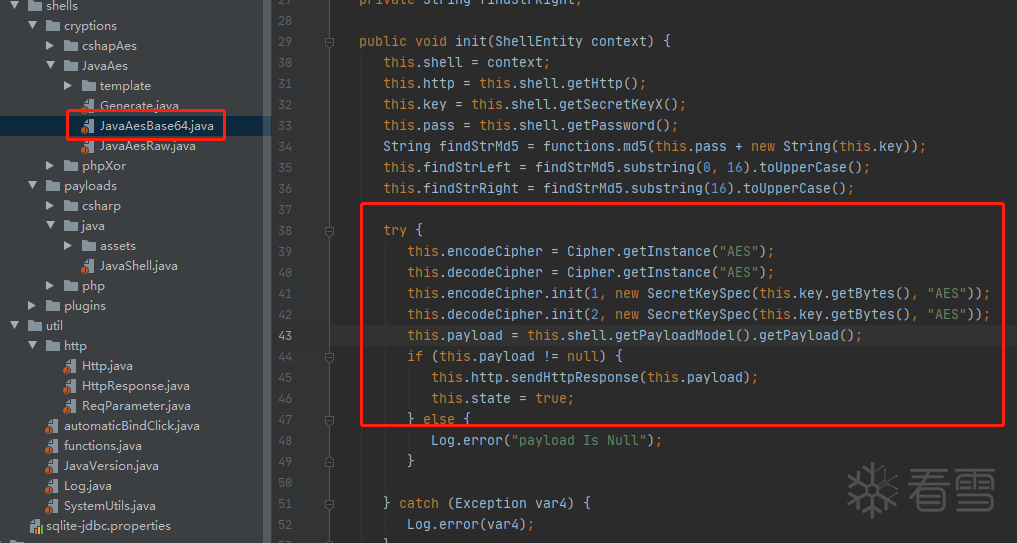
Task: Expand the phpXor folder arrow
Action: (51, 166)
